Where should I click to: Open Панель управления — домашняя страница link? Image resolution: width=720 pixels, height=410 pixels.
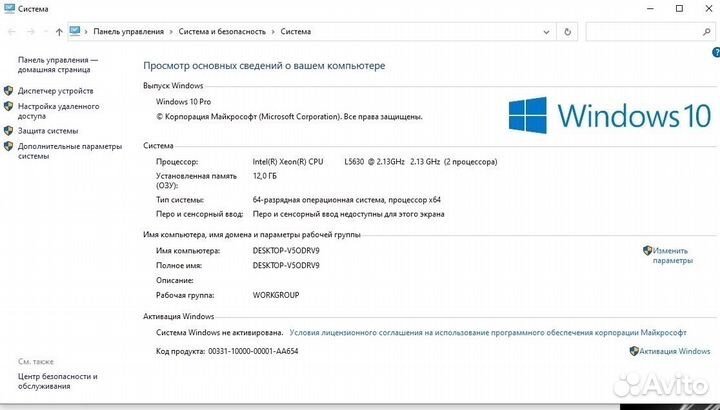pyautogui.click(x=58, y=65)
